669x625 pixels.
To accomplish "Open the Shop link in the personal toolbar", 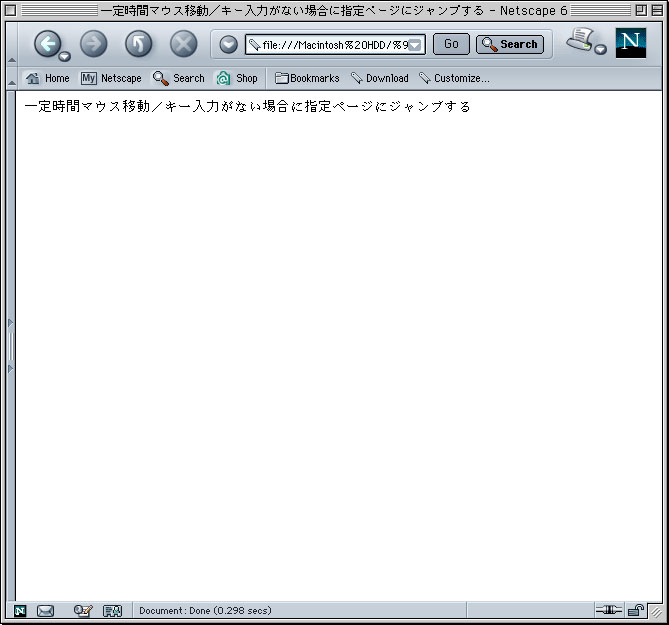I will point(237,78).
